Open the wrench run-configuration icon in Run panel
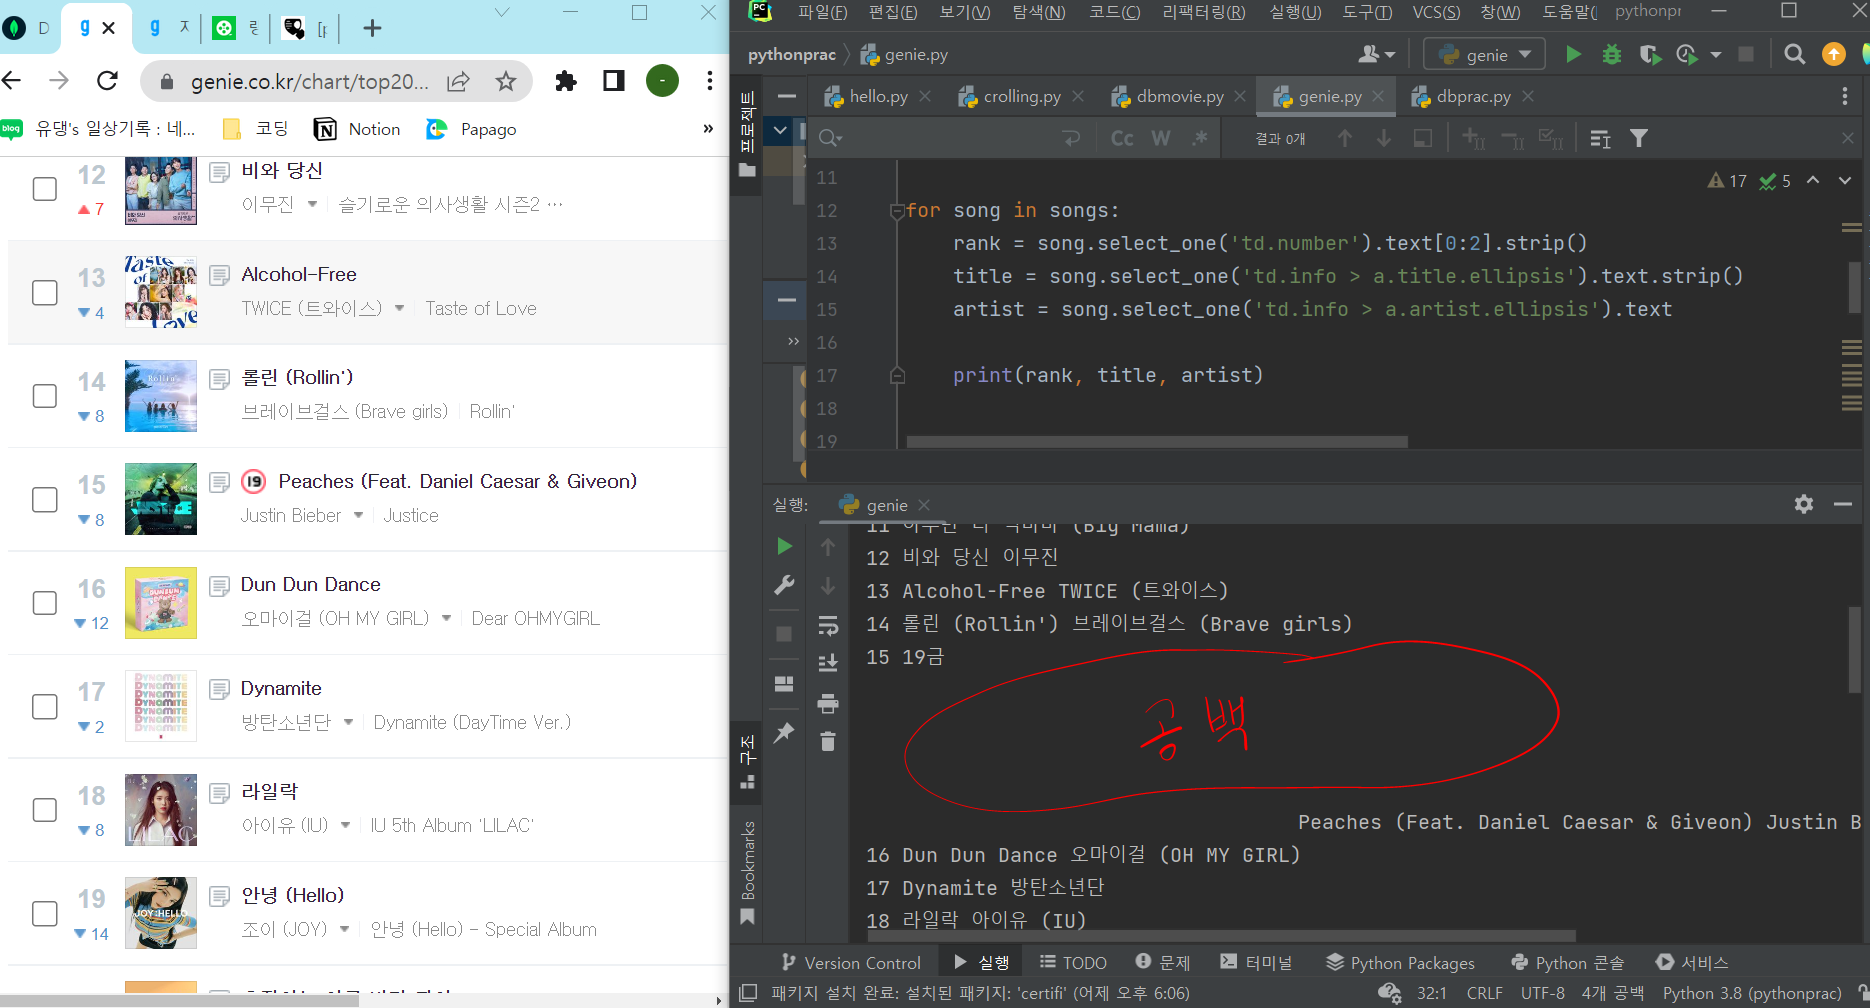Screen dimensions: 1870x1008 (x=784, y=585)
